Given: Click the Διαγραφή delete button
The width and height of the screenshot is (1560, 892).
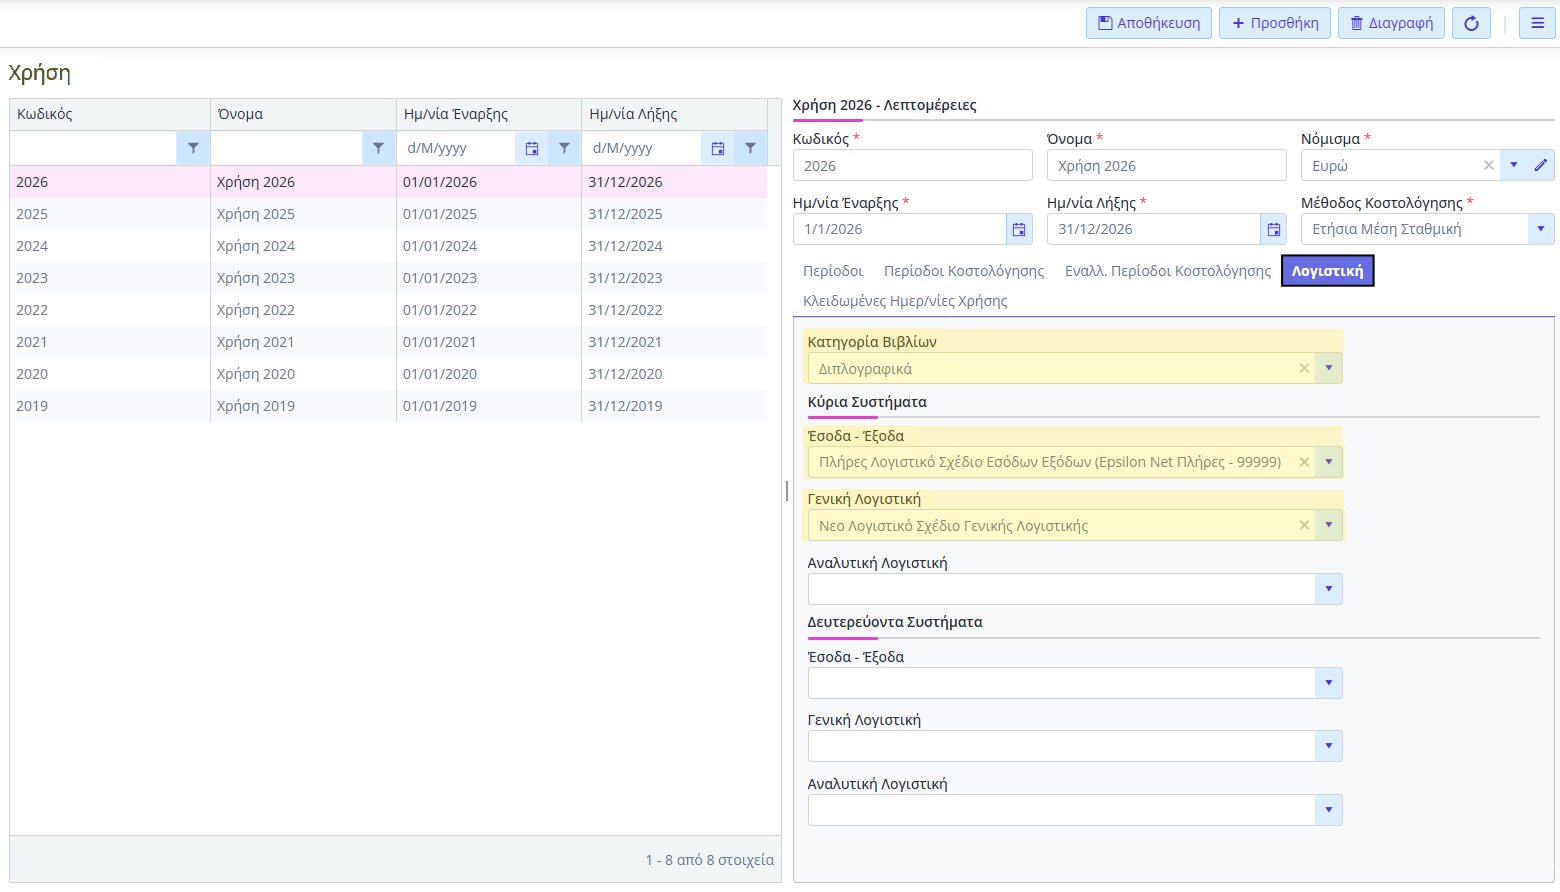Looking at the screenshot, I should pyautogui.click(x=1390, y=23).
